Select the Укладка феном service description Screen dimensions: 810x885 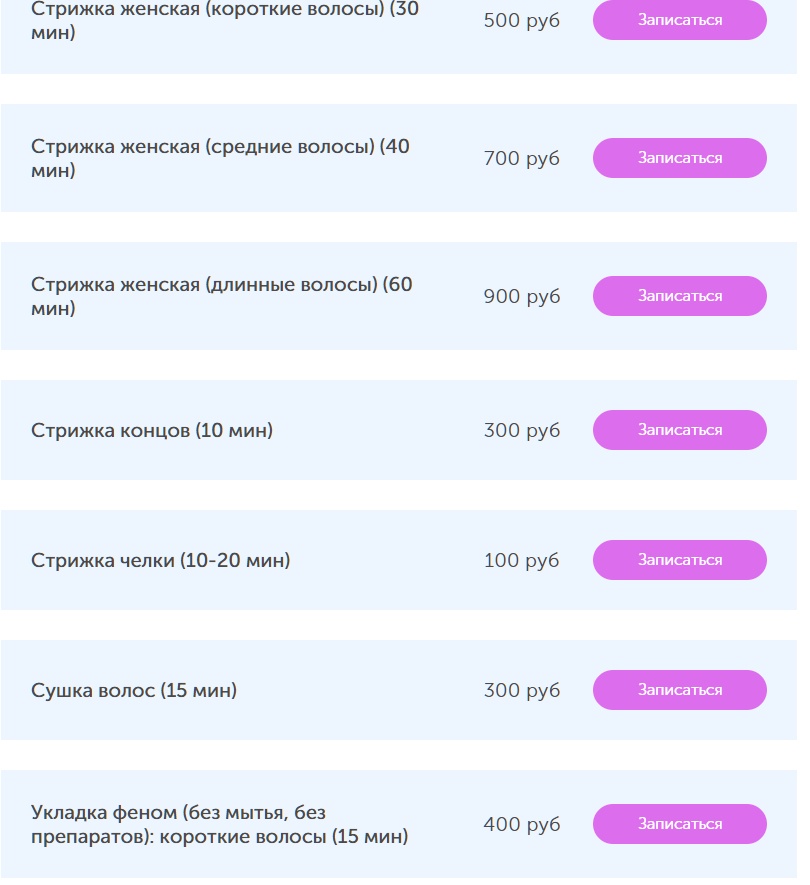click(x=219, y=824)
